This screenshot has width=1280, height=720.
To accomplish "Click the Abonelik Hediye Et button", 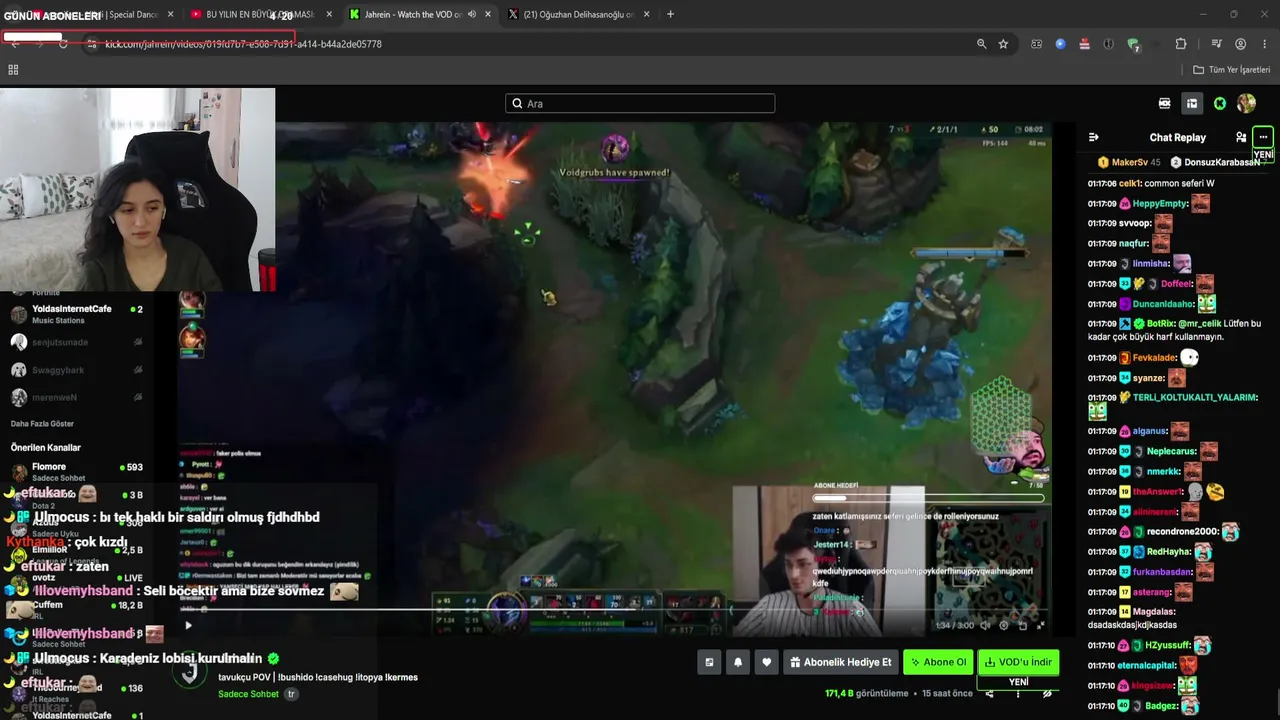I will coord(840,662).
